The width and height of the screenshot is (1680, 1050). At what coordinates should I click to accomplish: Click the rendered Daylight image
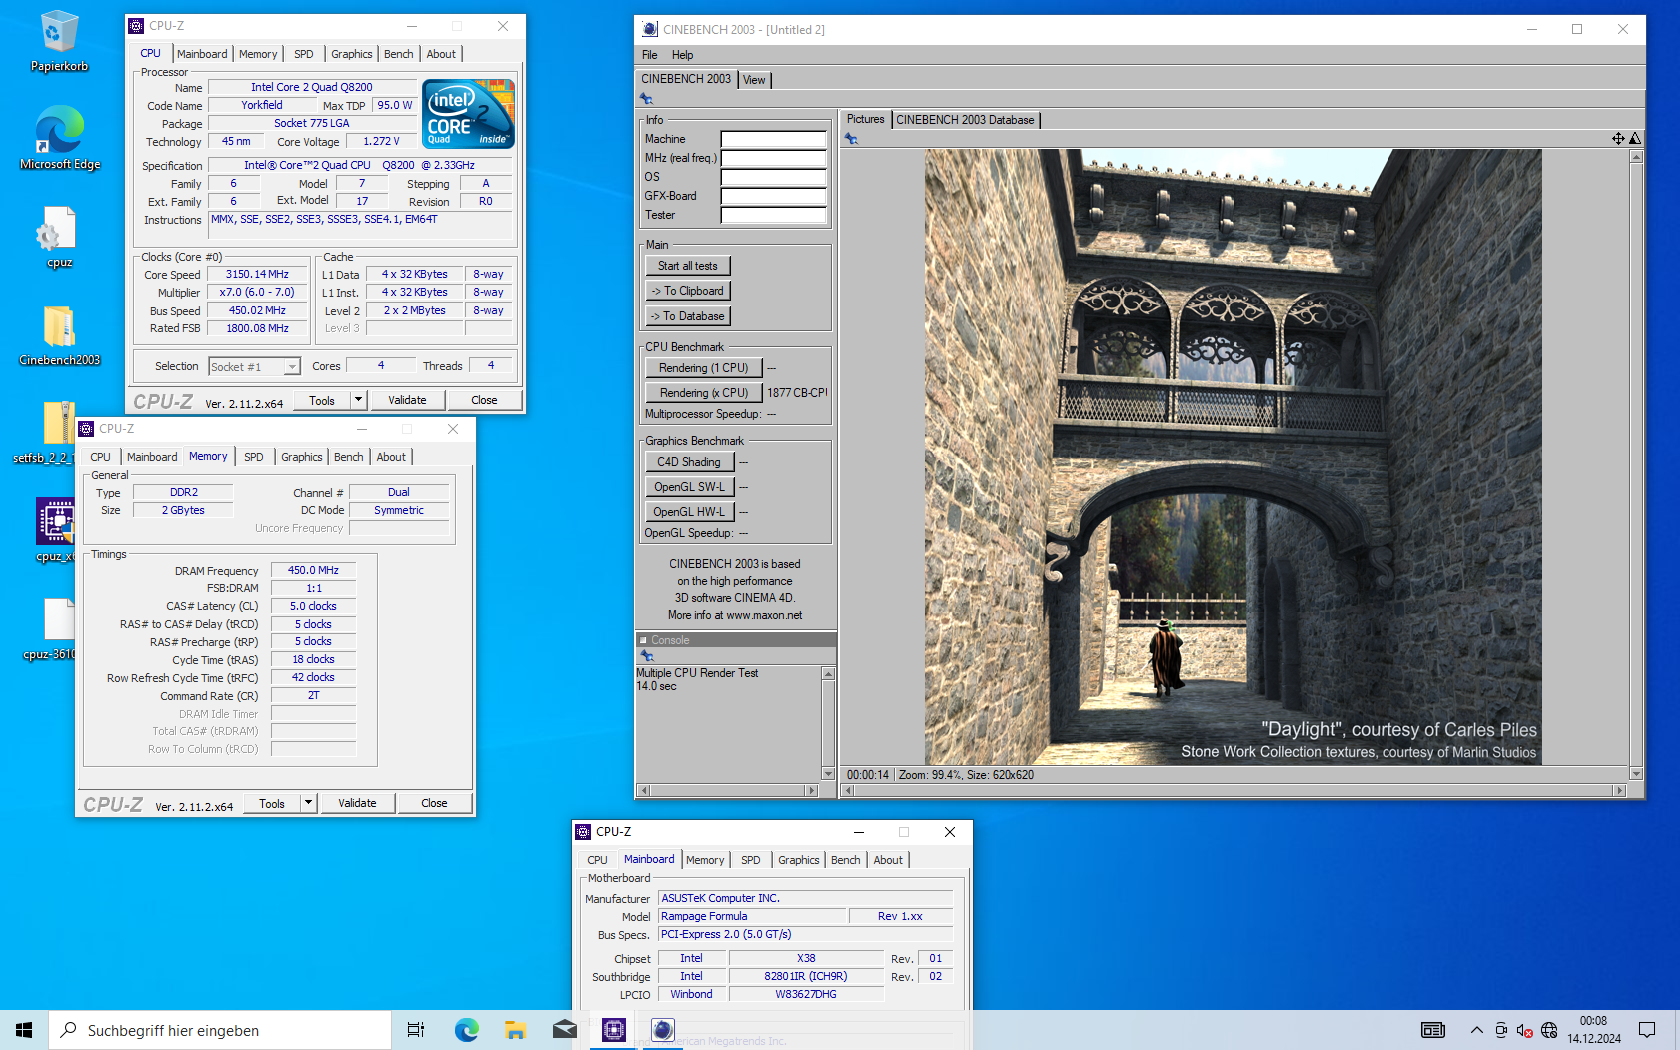click(1232, 457)
